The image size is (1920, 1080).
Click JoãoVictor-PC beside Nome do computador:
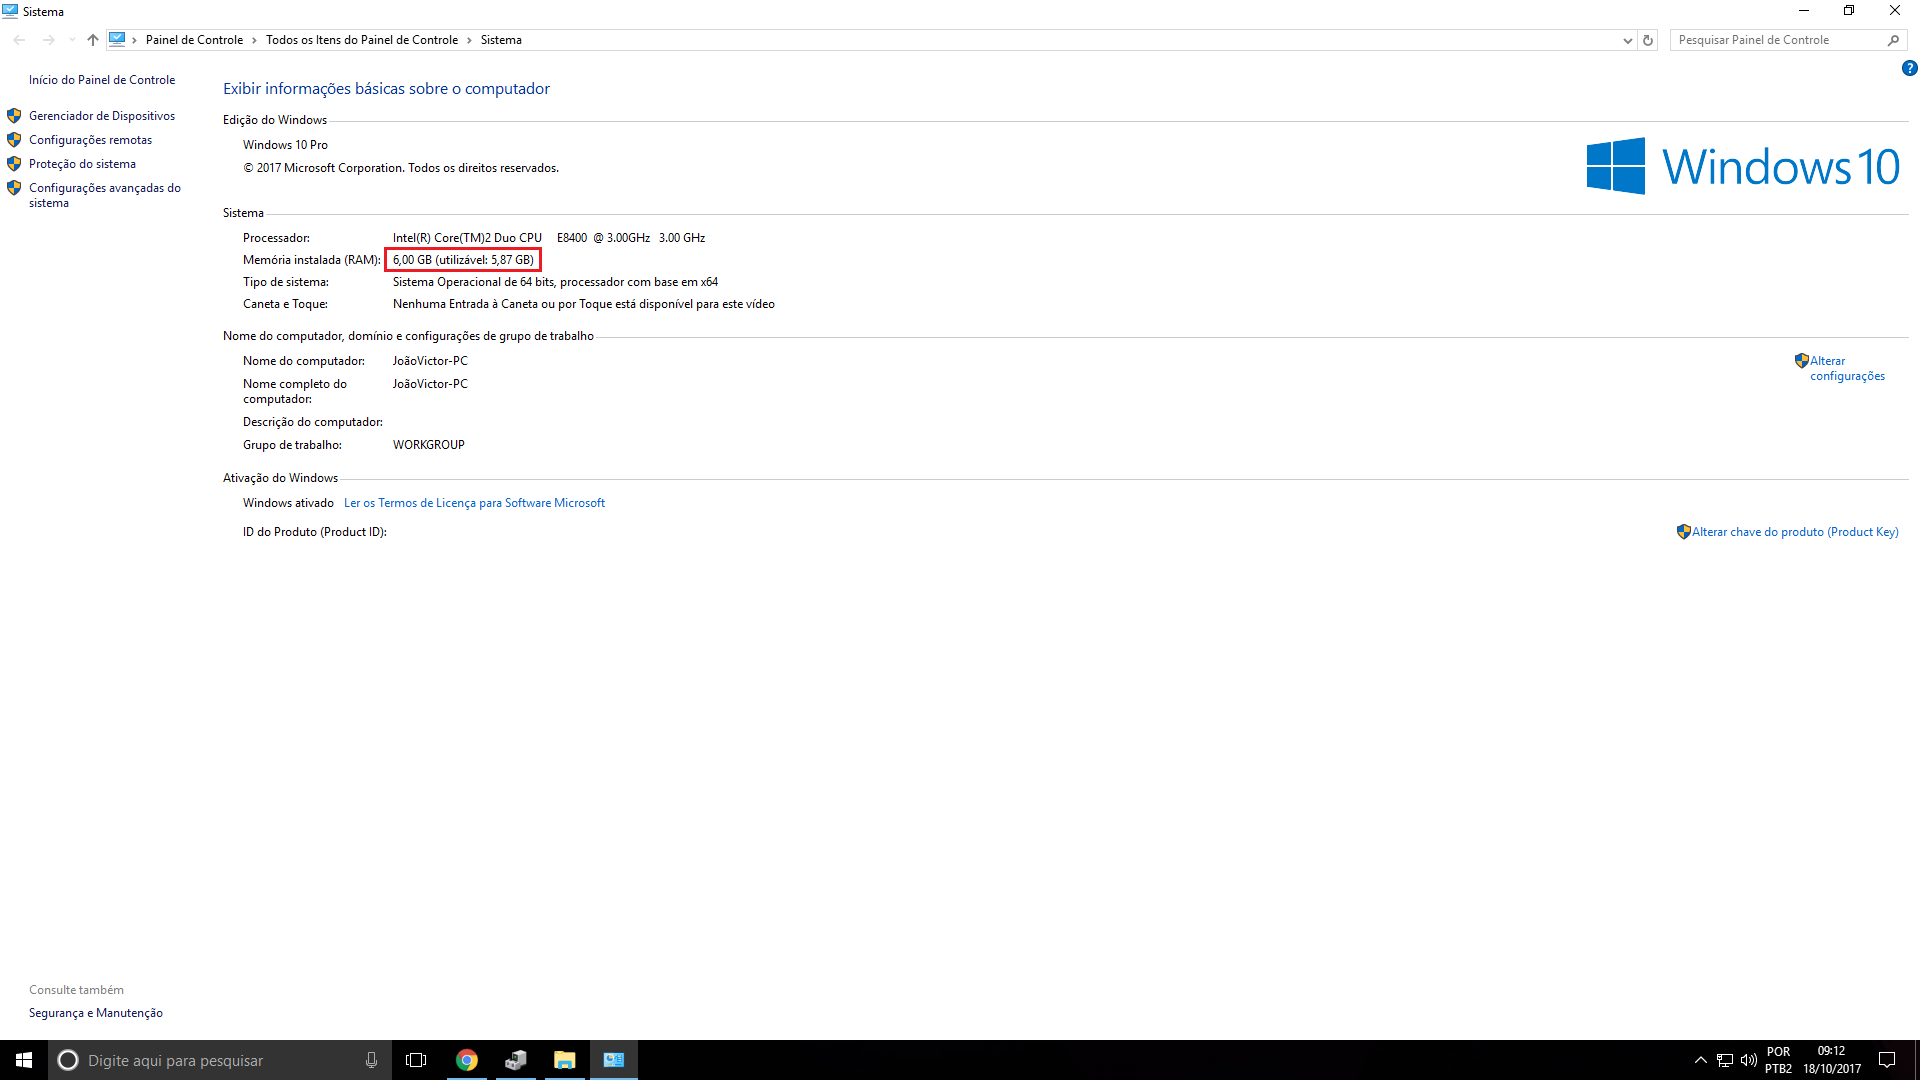pos(430,361)
